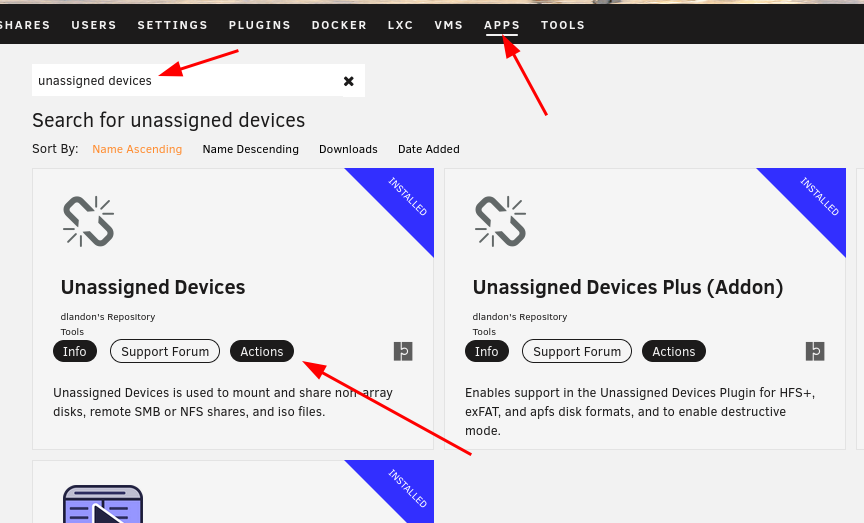864x523 pixels.
Task: Click the Installed ribbon on the bottom card
Action: (407, 488)
